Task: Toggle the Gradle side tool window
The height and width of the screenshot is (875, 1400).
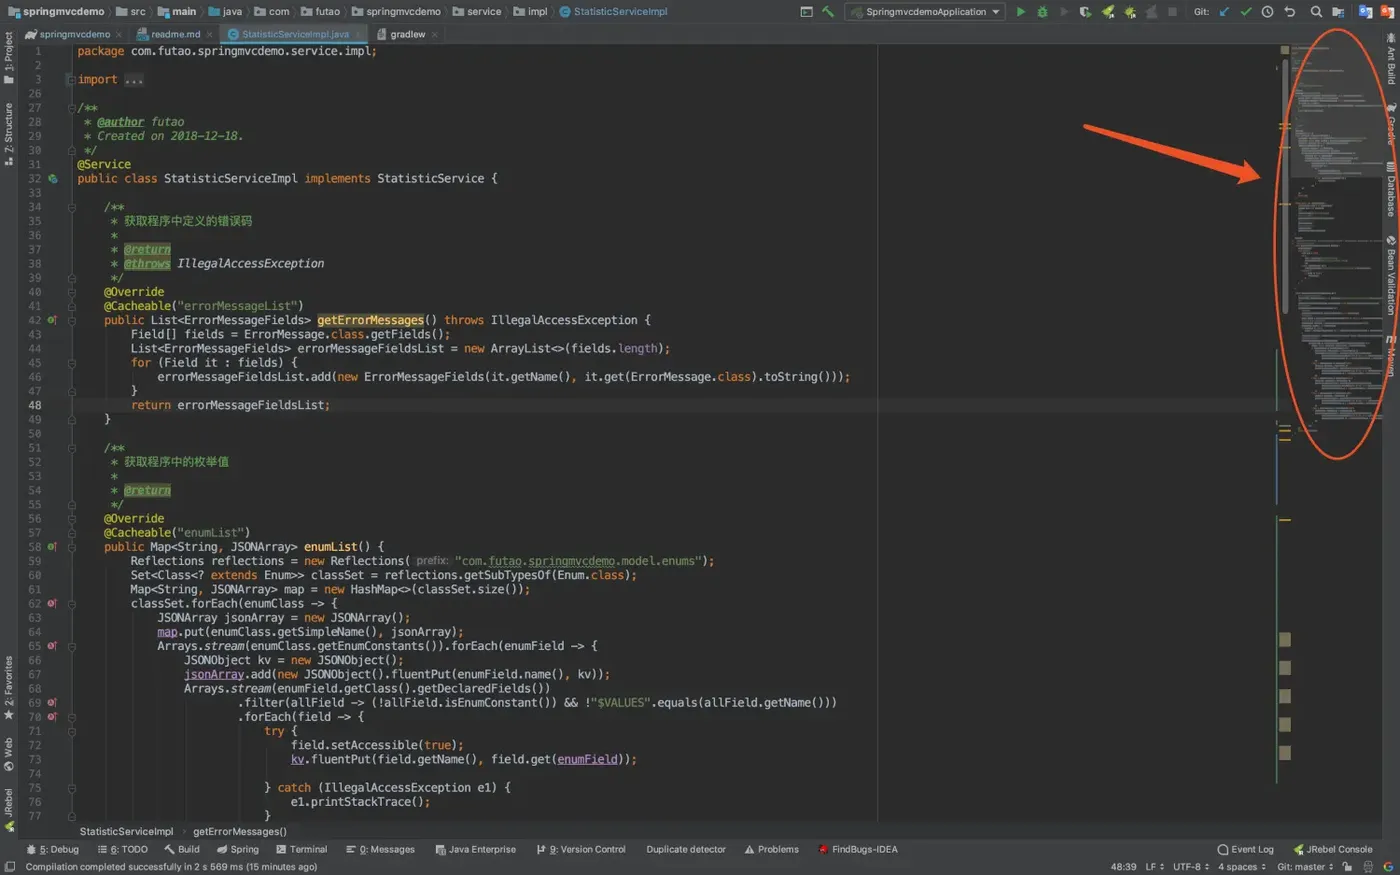Action: pos(1390,124)
